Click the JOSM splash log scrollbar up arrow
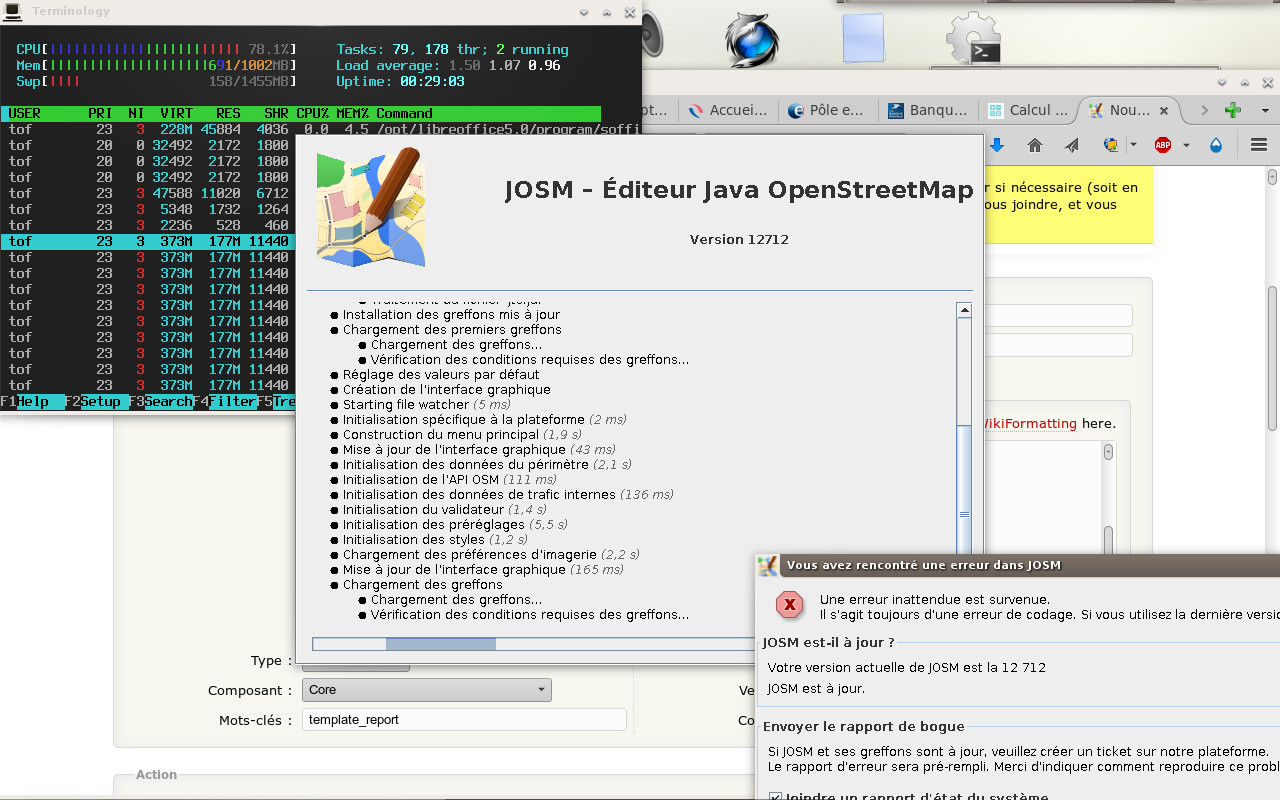1280x800 pixels. pyautogui.click(x=964, y=310)
